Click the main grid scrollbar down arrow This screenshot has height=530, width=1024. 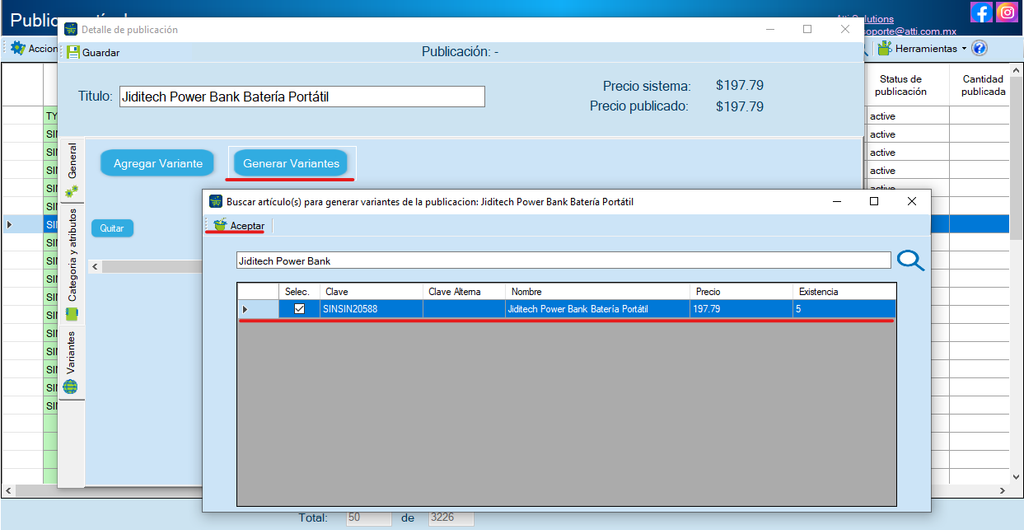coord(1017,477)
